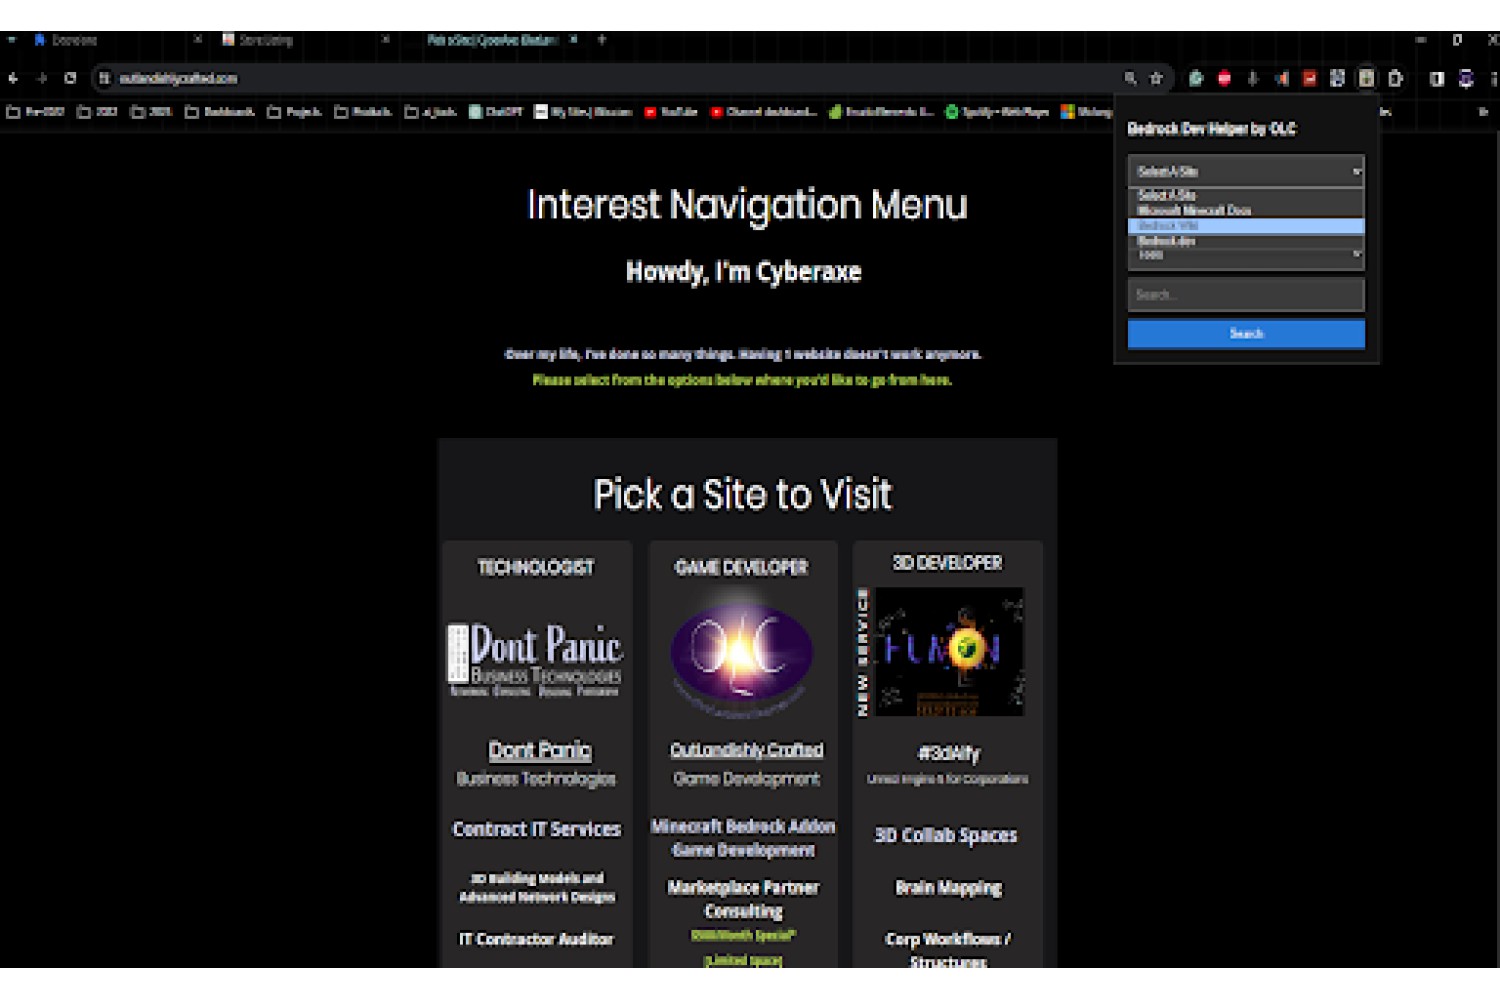Click the green extension icon after the star

point(1195,78)
